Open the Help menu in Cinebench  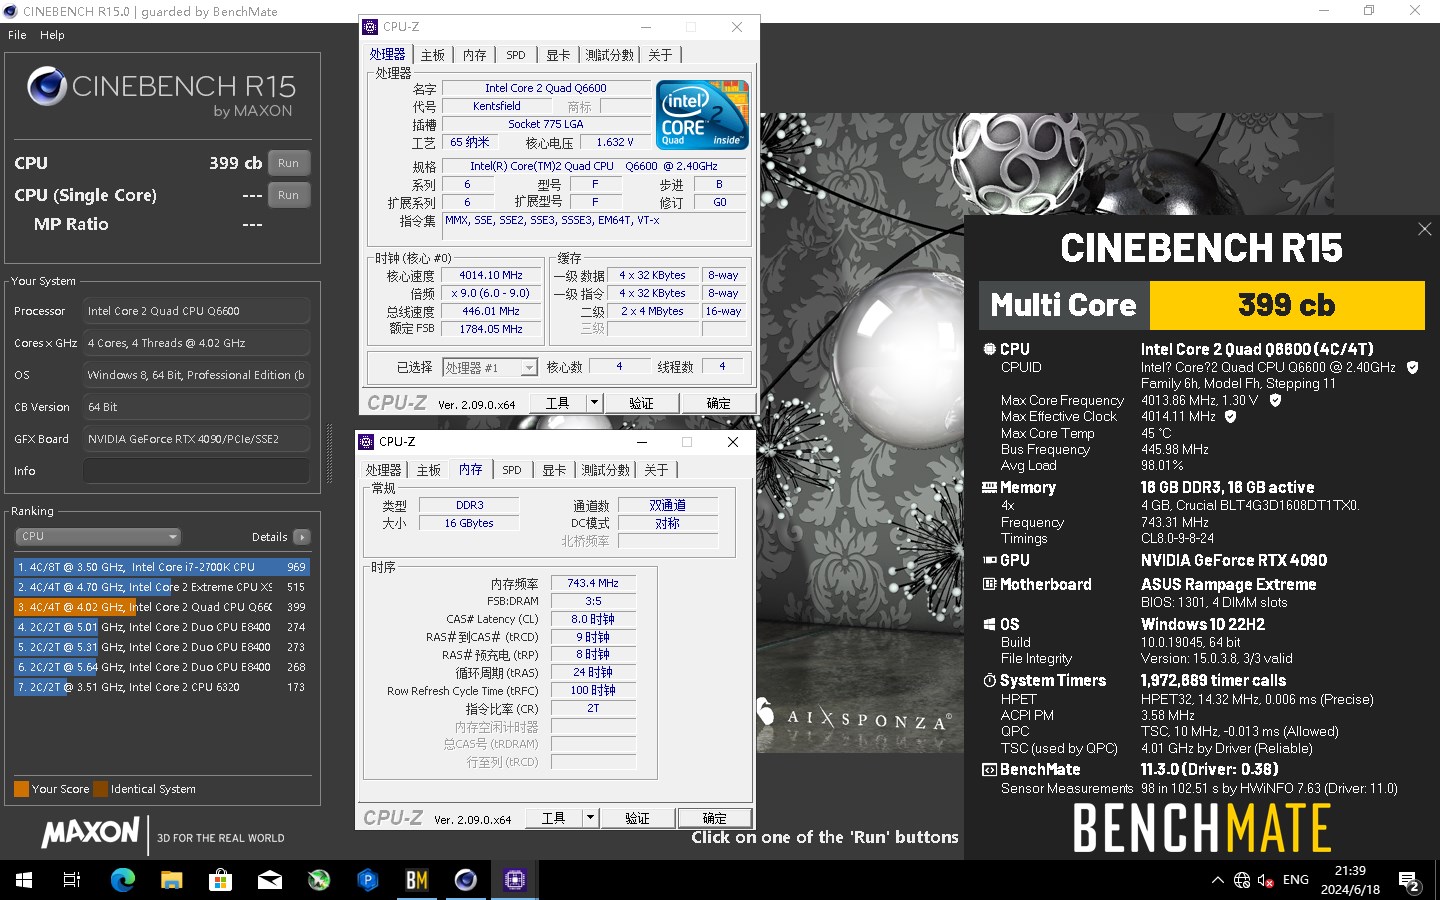click(52, 35)
